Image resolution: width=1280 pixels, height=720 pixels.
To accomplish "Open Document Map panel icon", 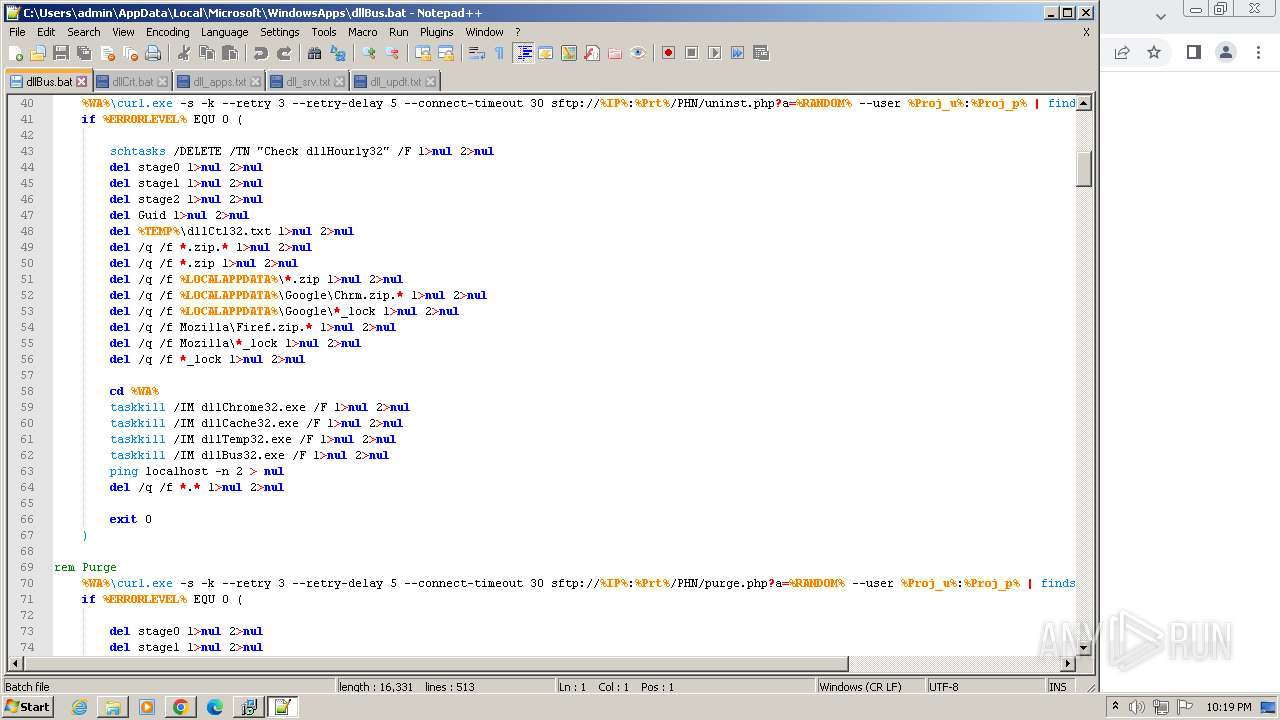I will (x=569, y=53).
